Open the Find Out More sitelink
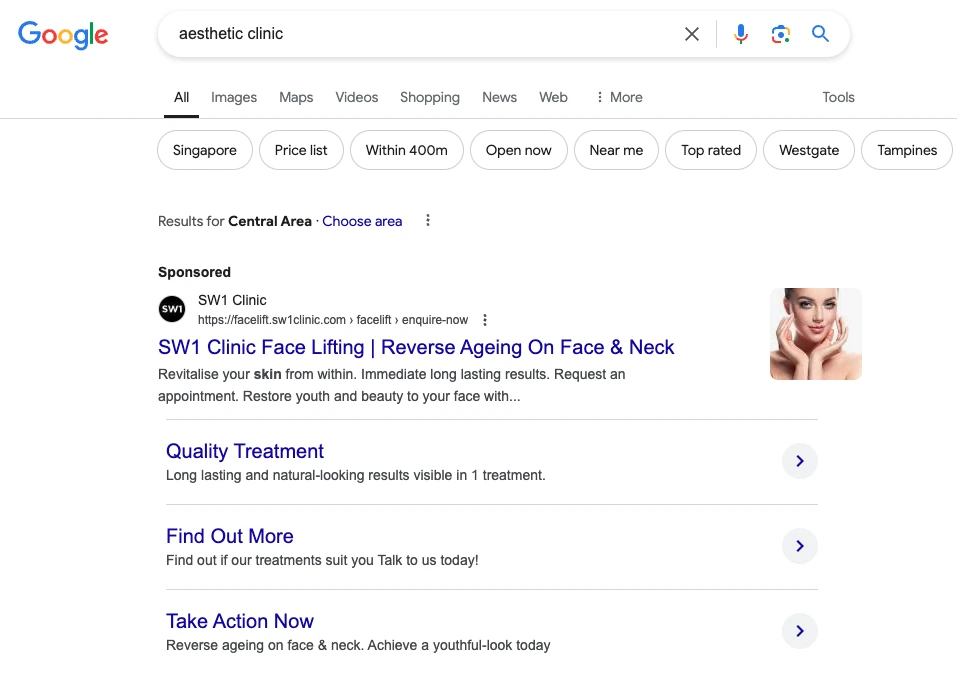The height and width of the screenshot is (673, 957). [229, 536]
